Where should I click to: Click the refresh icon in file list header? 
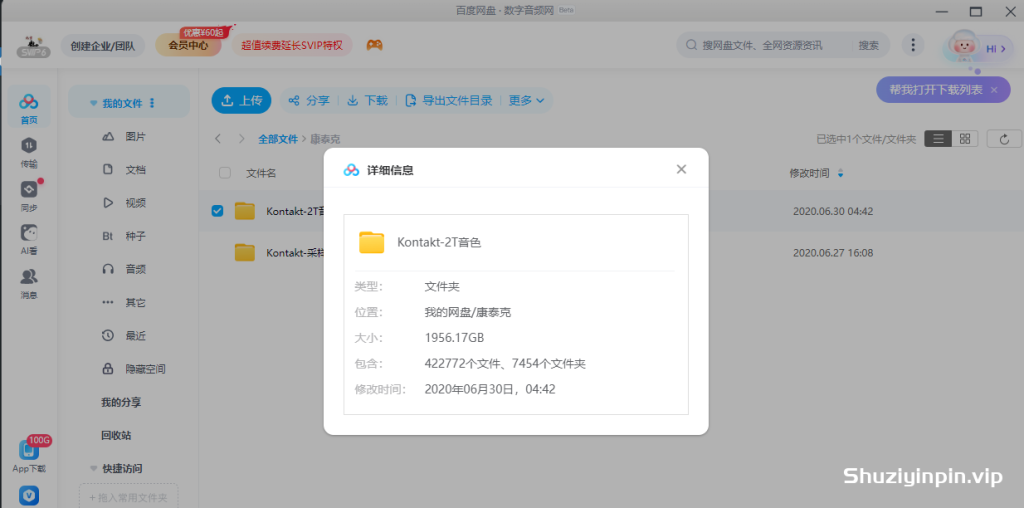pyautogui.click(x=1004, y=138)
